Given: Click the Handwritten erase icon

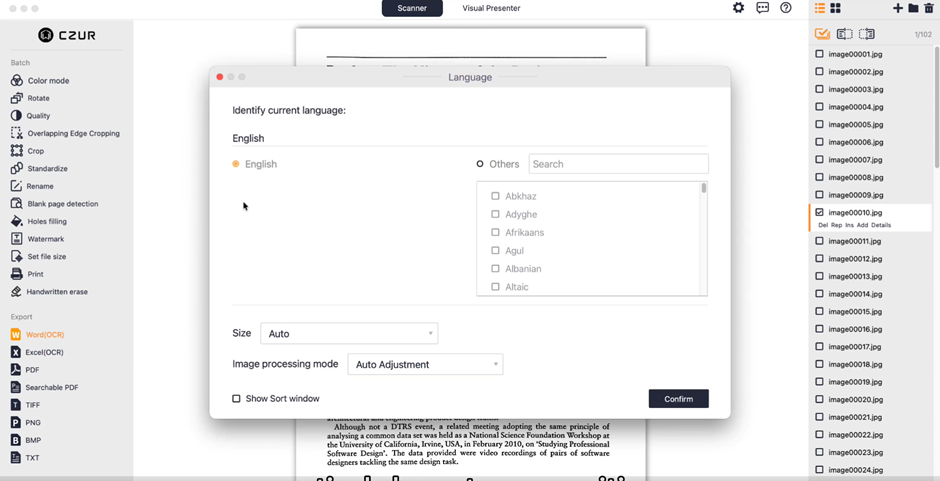Looking at the screenshot, I should [x=16, y=292].
